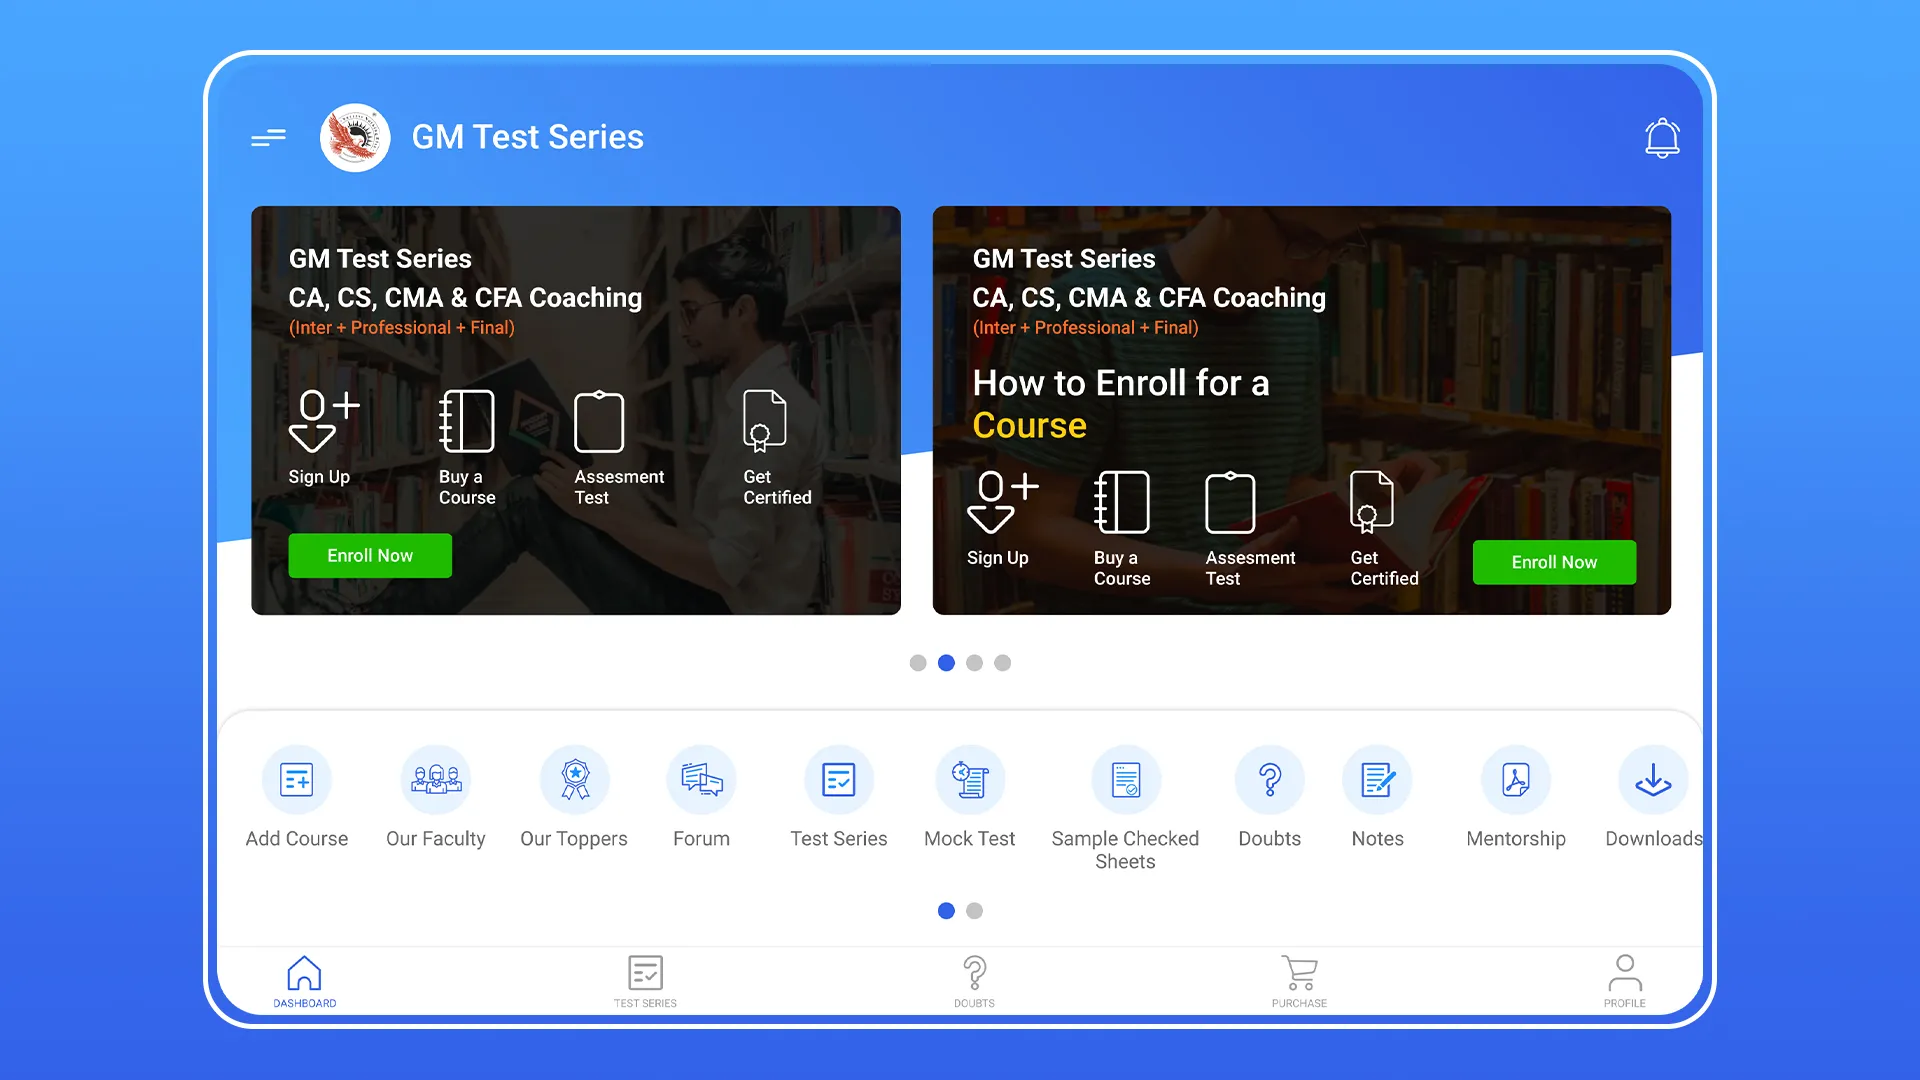Go to second page of shortcut icons
1920x1080 pixels.
[x=975, y=911]
